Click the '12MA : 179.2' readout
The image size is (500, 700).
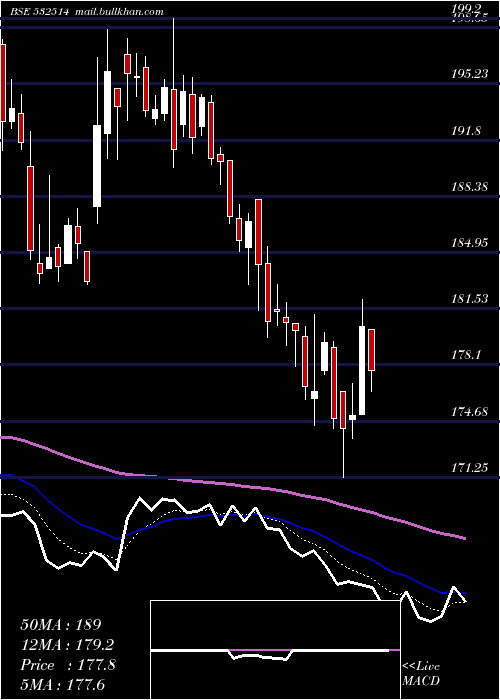(67, 645)
